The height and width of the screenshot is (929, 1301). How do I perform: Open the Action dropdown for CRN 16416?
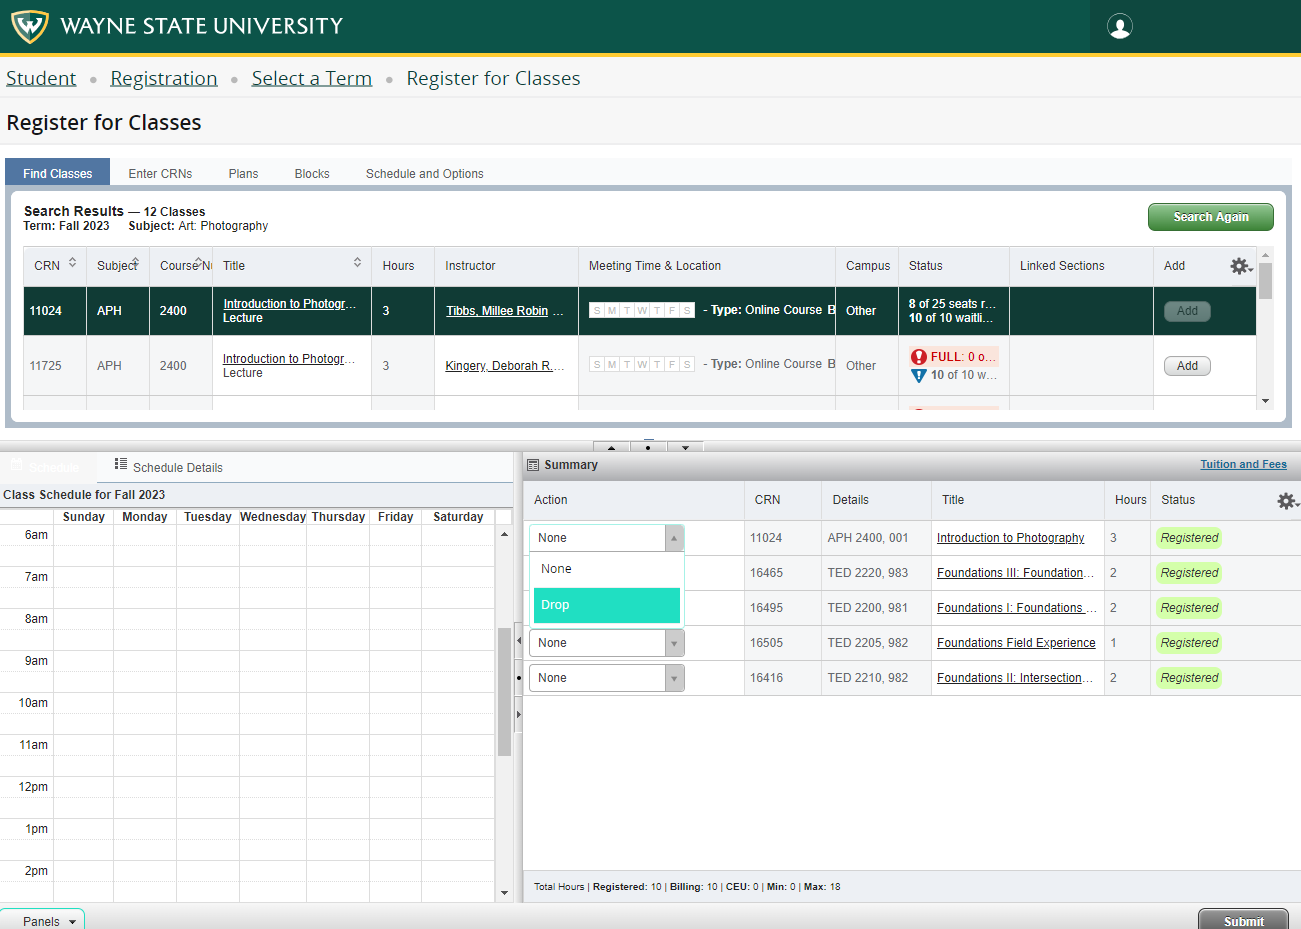click(606, 678)
